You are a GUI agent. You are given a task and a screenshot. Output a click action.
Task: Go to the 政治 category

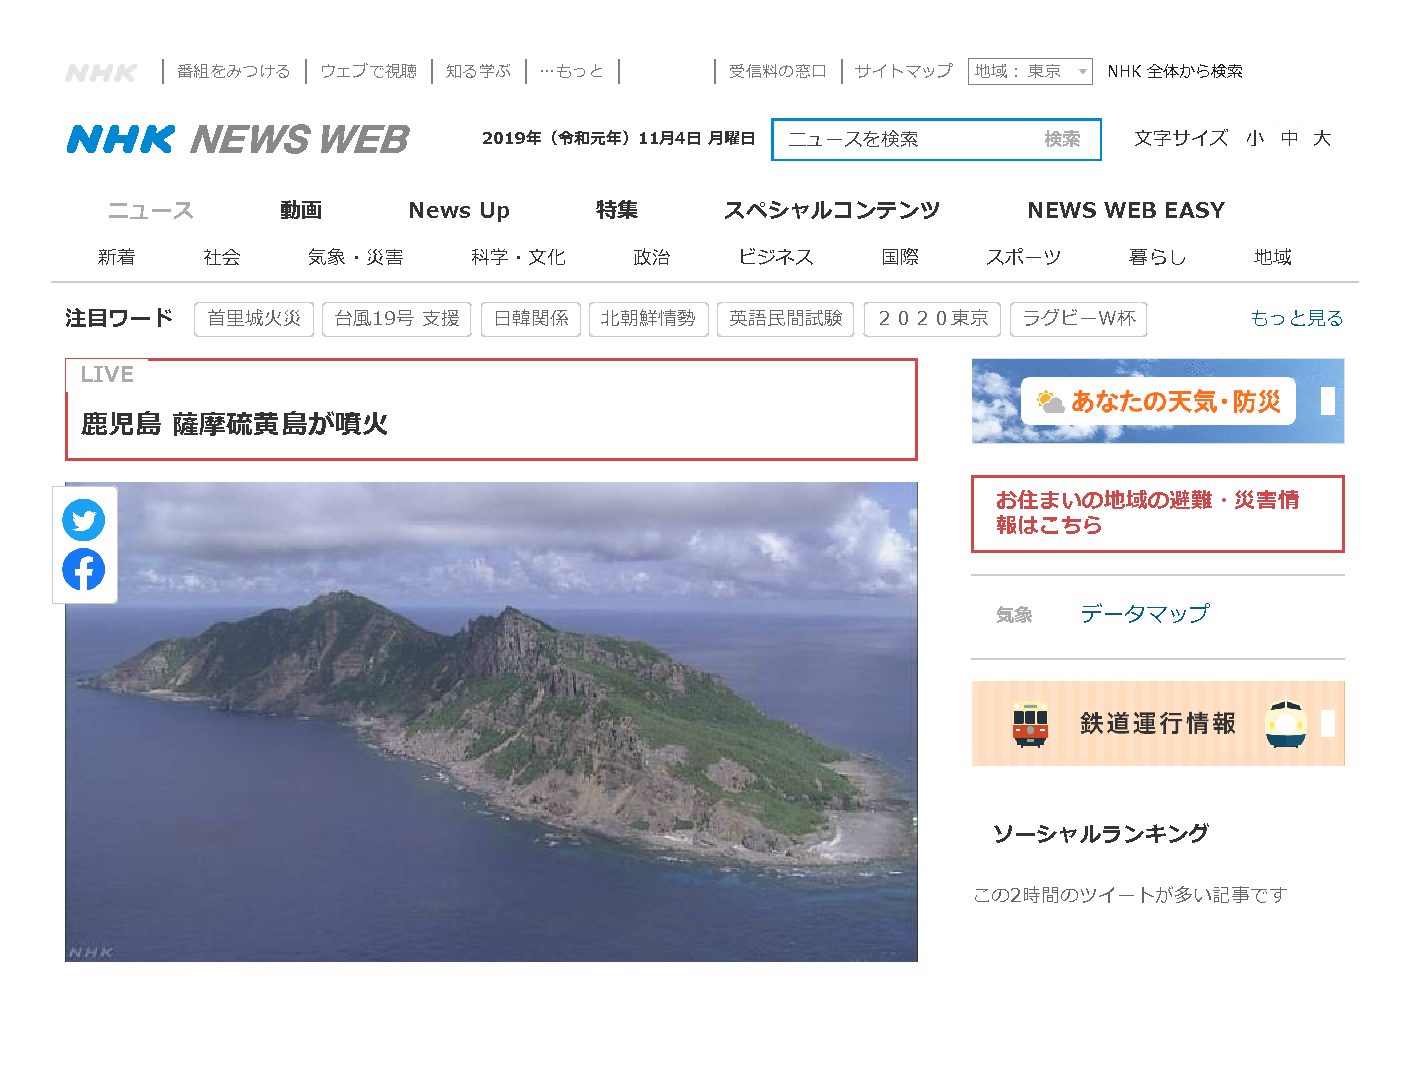point(652,257)
